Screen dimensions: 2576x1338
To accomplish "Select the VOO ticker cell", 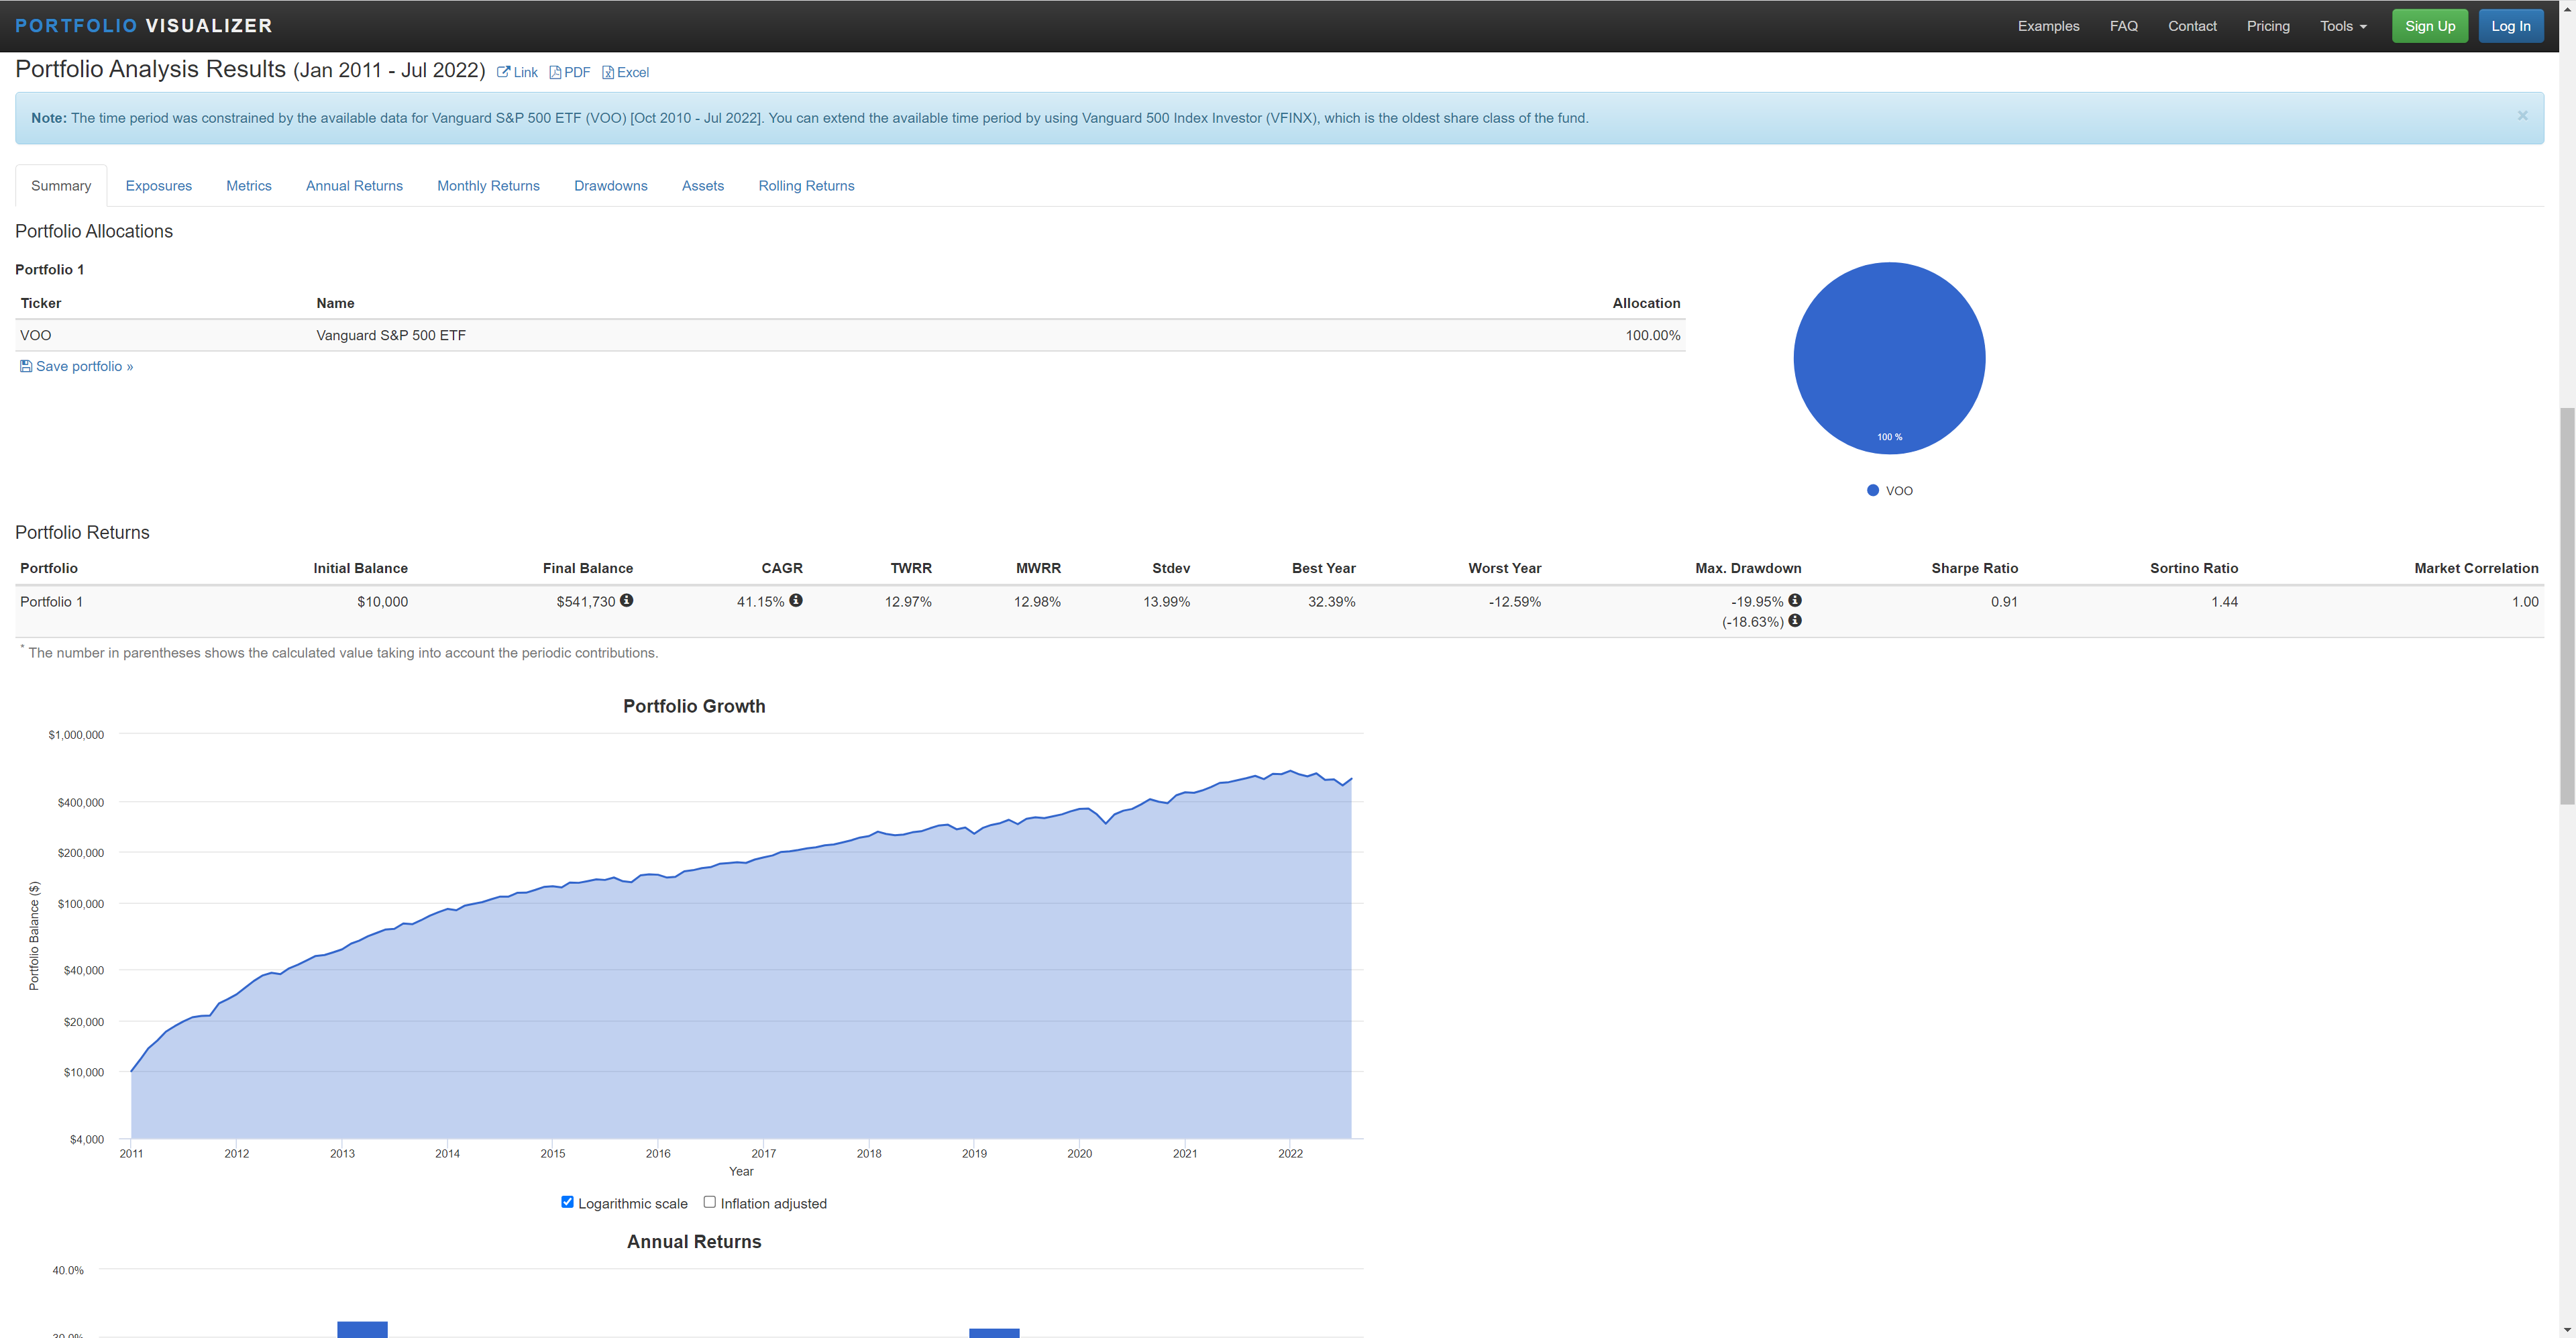I will [x=36, y=335].
